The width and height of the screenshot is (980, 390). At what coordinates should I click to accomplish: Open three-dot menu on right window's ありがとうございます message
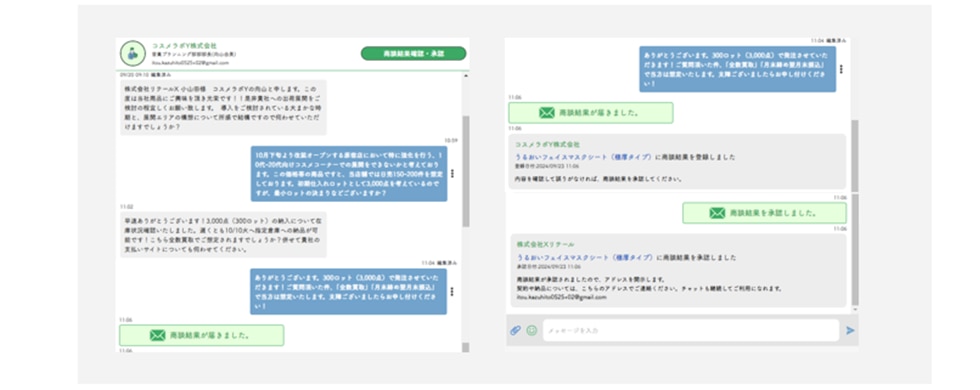pos(841,69)
